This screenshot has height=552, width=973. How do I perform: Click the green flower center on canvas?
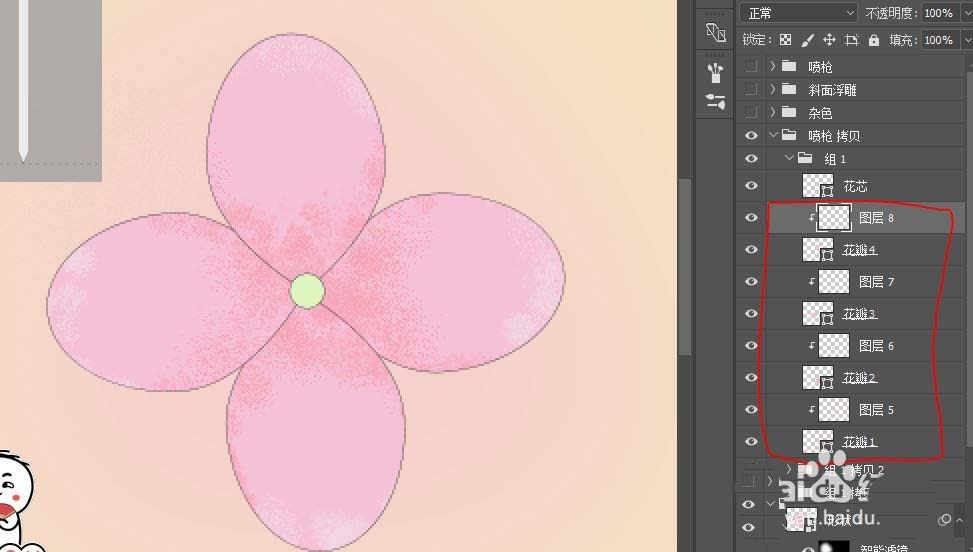click(x=307, y=291)
